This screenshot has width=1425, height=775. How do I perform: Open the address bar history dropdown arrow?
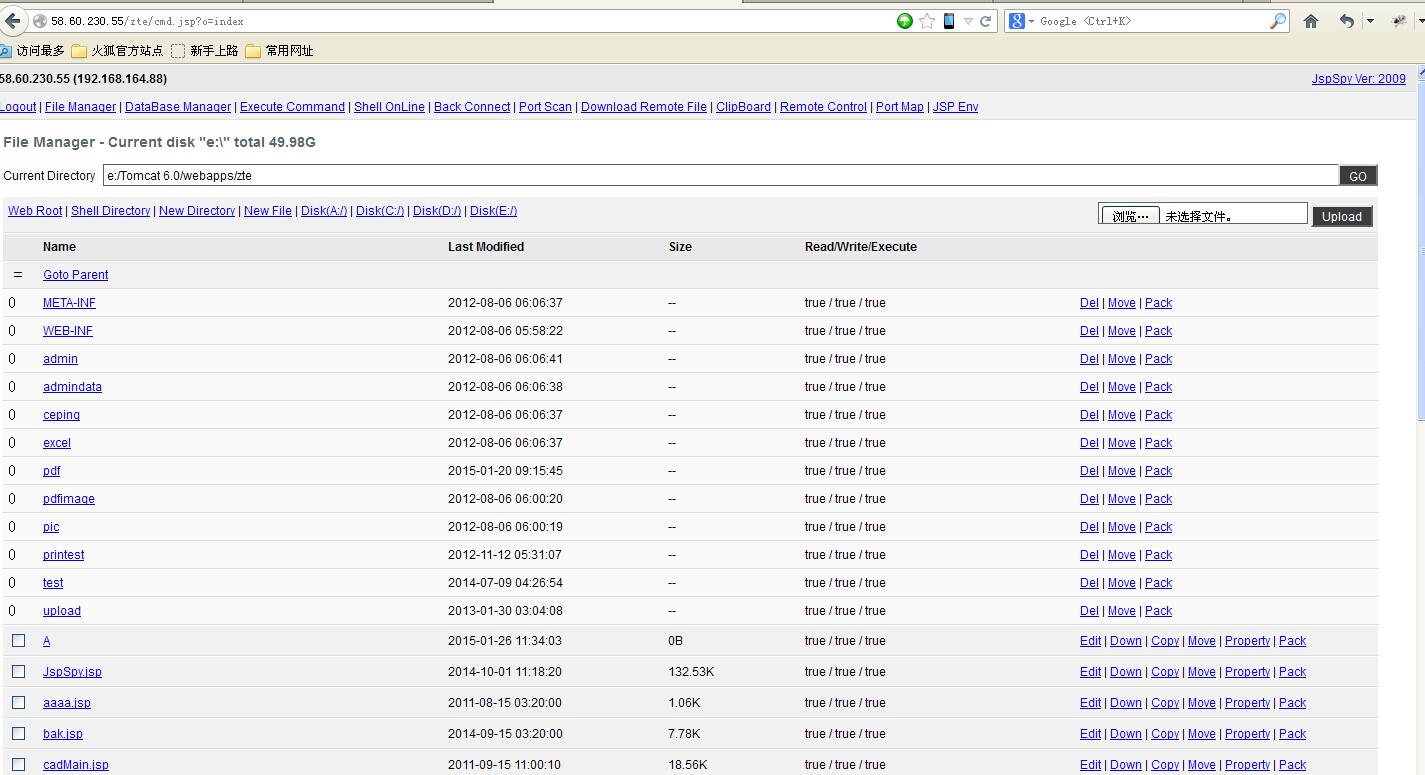968,21
